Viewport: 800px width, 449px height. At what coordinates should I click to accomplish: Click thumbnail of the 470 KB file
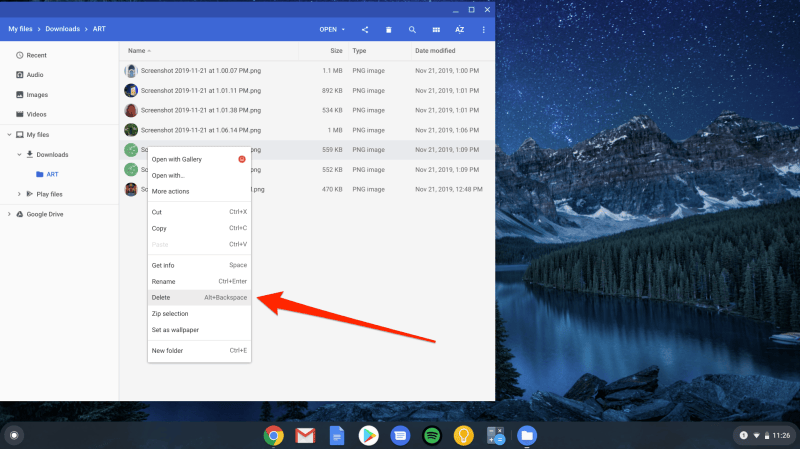131,189
